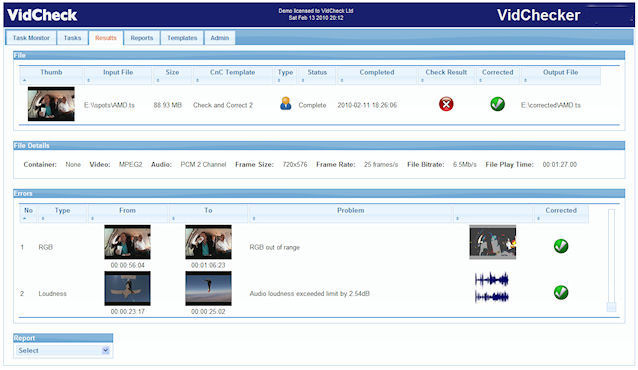
Task: Click the green Corrected checkmark in File table
Action: tap(497, 104)
